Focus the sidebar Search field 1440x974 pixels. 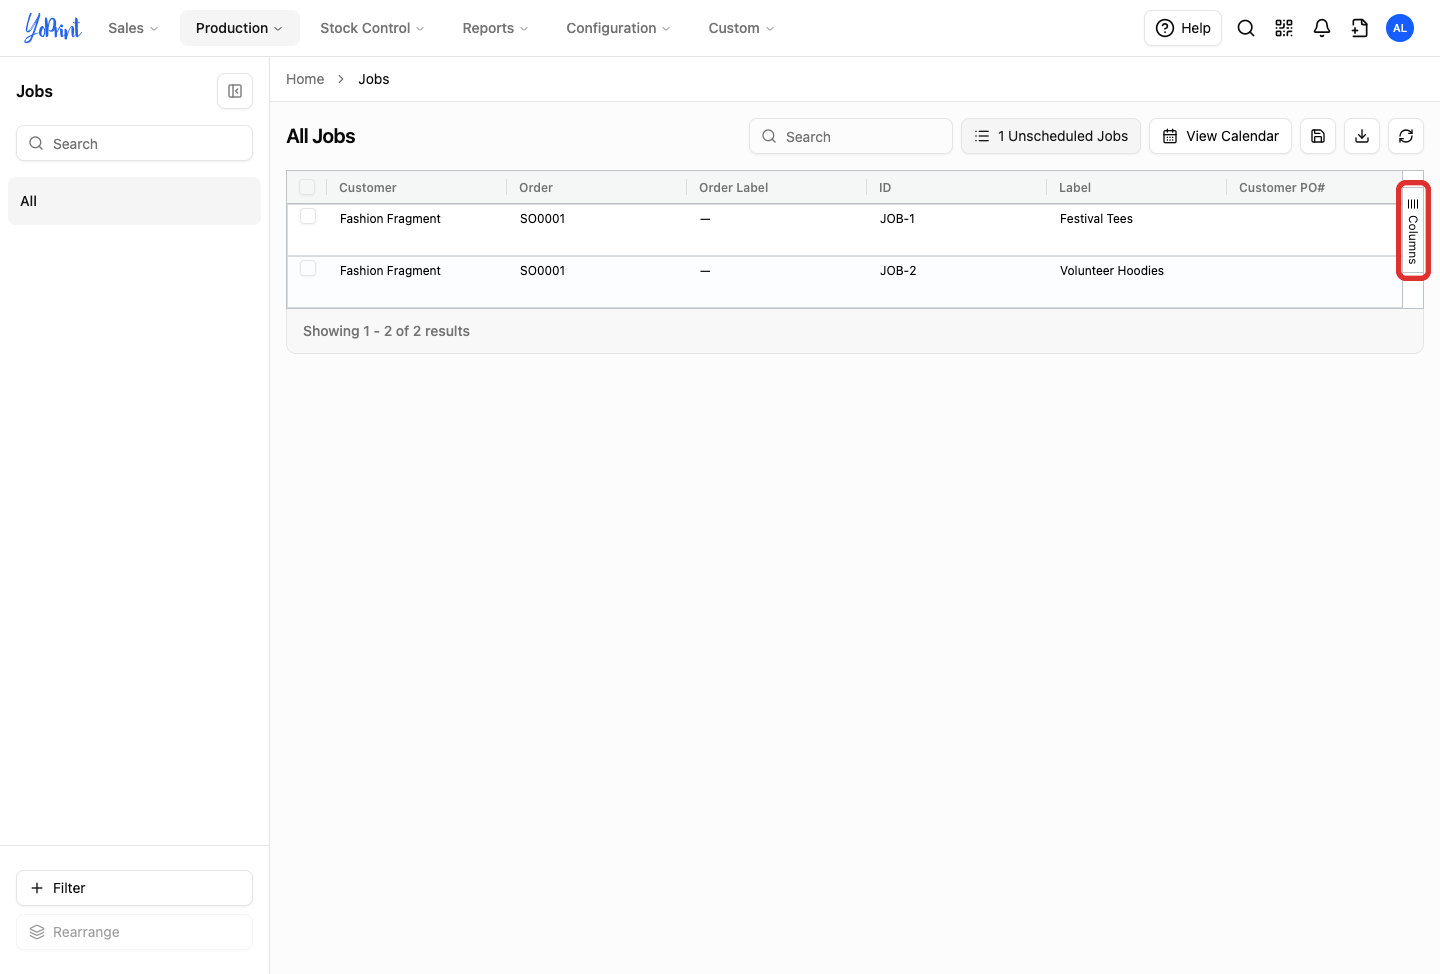[x=134, y=143]
